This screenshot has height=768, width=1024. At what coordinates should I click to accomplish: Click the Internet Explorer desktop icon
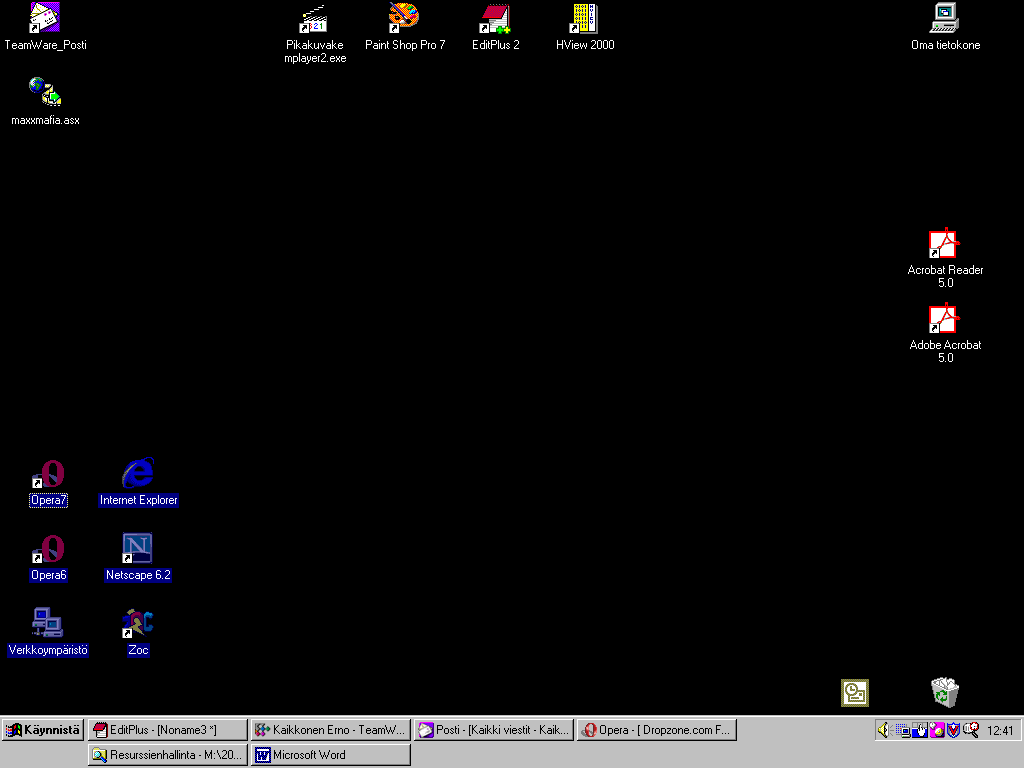click(138, 474)
